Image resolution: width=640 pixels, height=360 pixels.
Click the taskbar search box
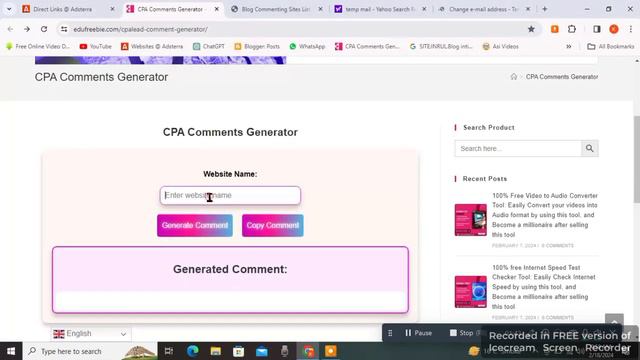tap(90, 351)
